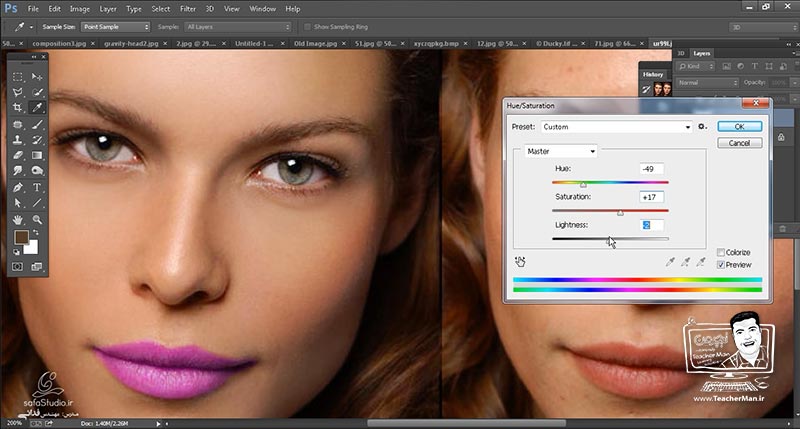Select the Healing Brush tool
Screen dimensions: 800x429
tap(18, 124)
